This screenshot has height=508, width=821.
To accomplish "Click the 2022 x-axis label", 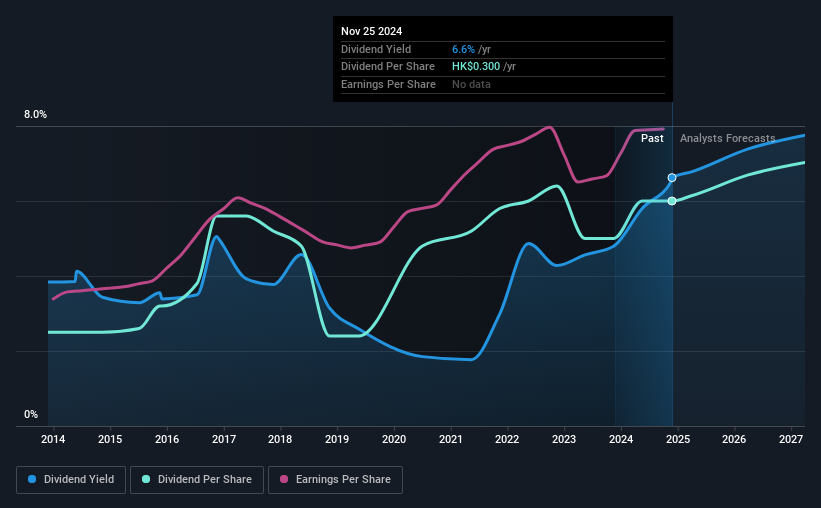I will click(507, 439).
